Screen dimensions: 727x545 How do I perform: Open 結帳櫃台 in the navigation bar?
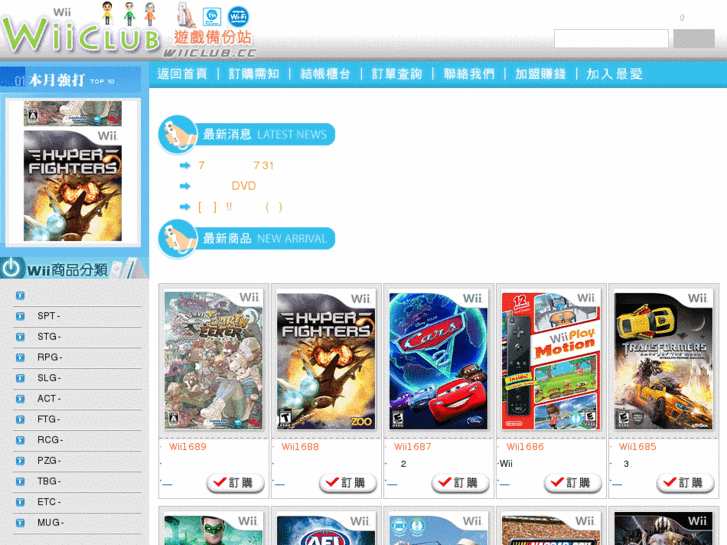[325, 74]
